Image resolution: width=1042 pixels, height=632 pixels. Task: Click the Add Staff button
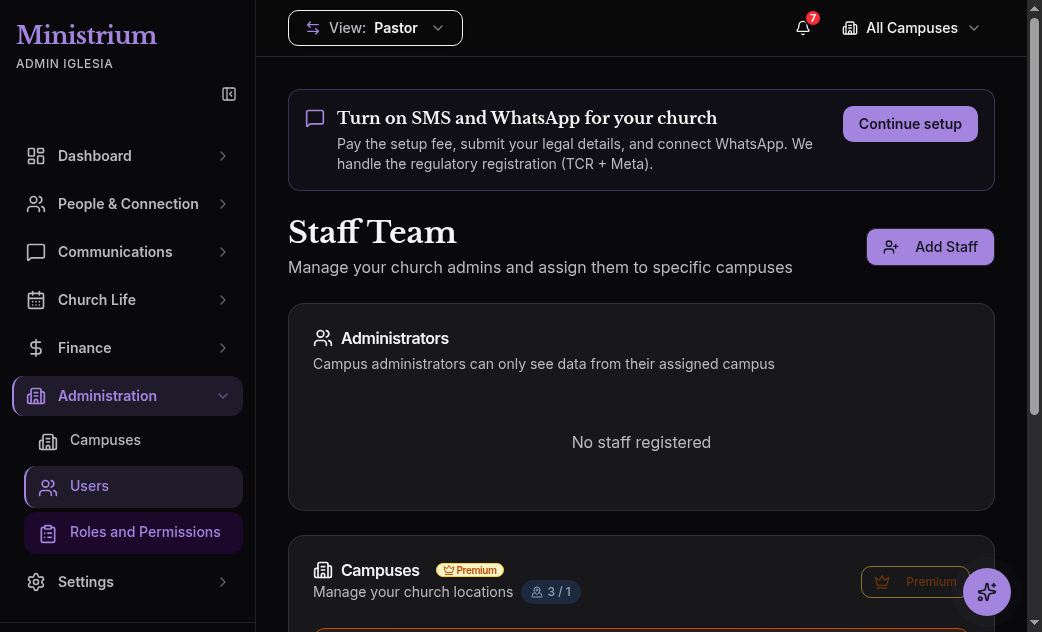tap(930, 247)
